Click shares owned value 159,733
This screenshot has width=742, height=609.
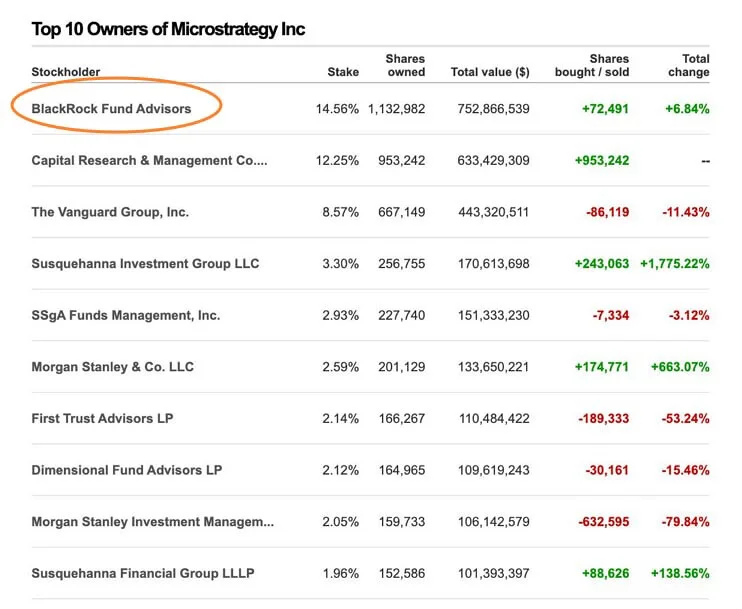pos(402,521)
